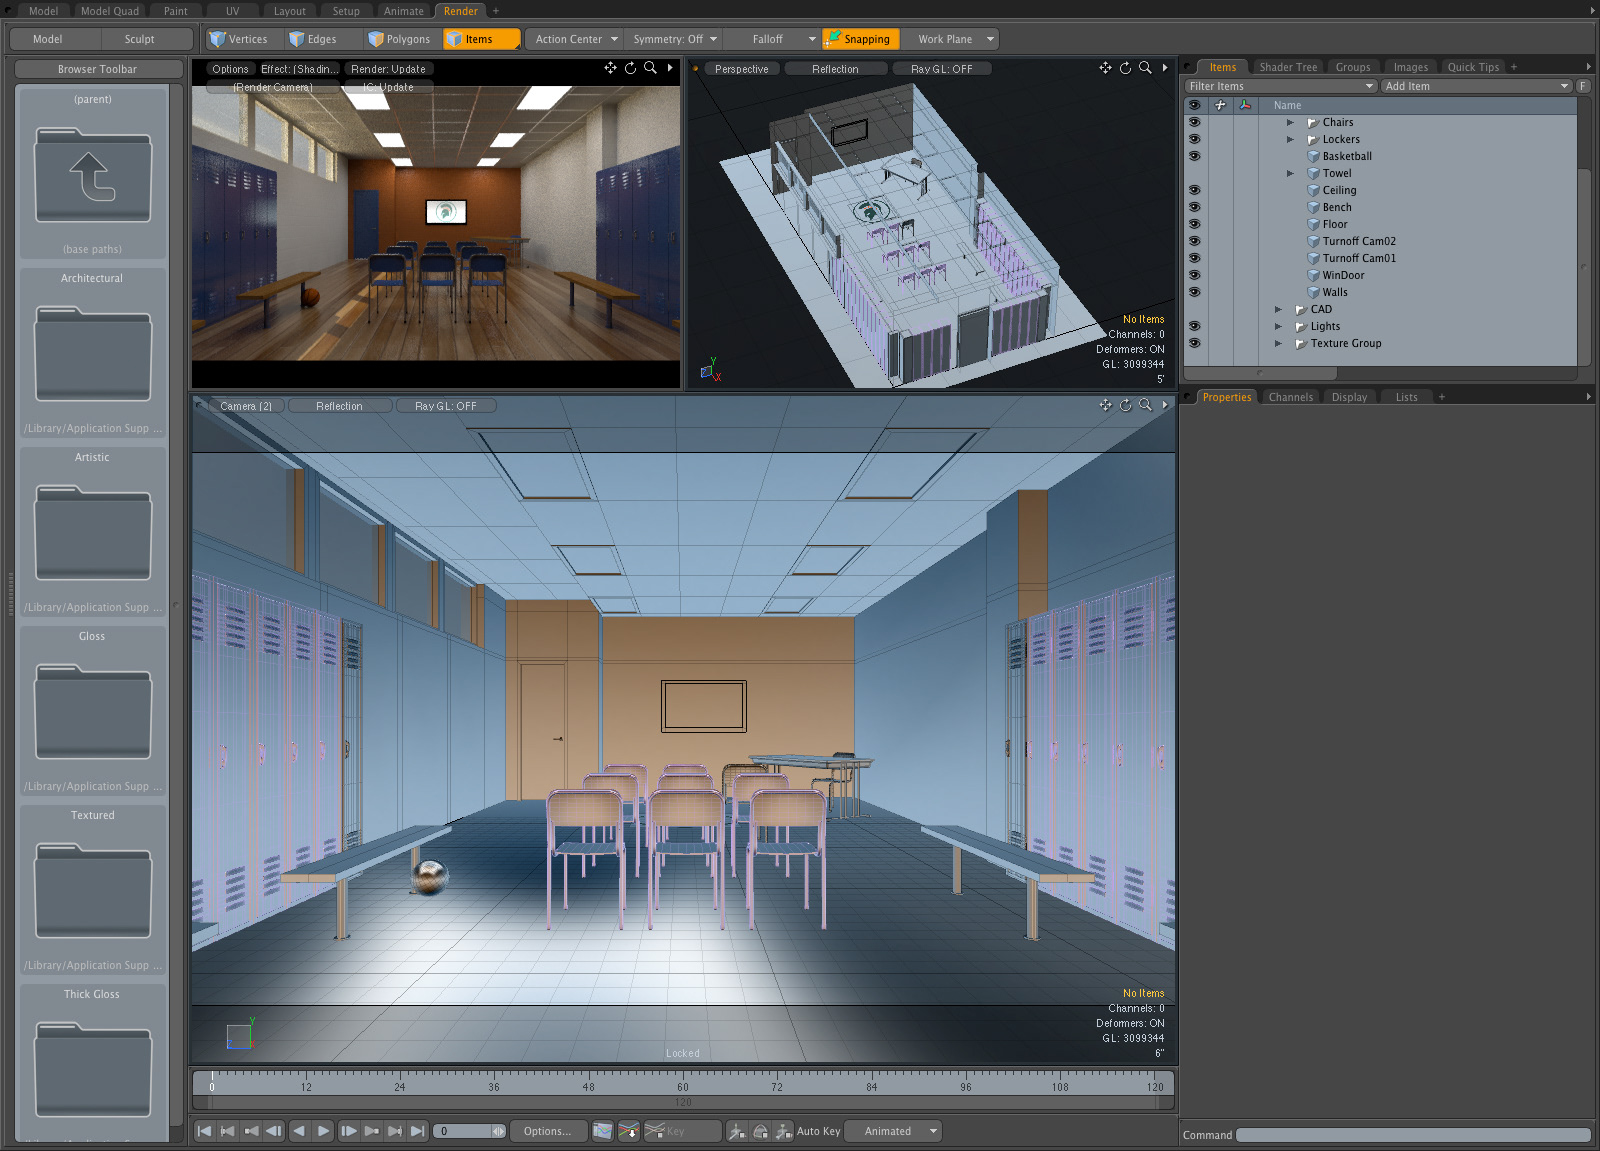This screenshot has height=1151, width=1600.
Task: Click middle auto key dome icon
Action: [x=760, y=1131]
